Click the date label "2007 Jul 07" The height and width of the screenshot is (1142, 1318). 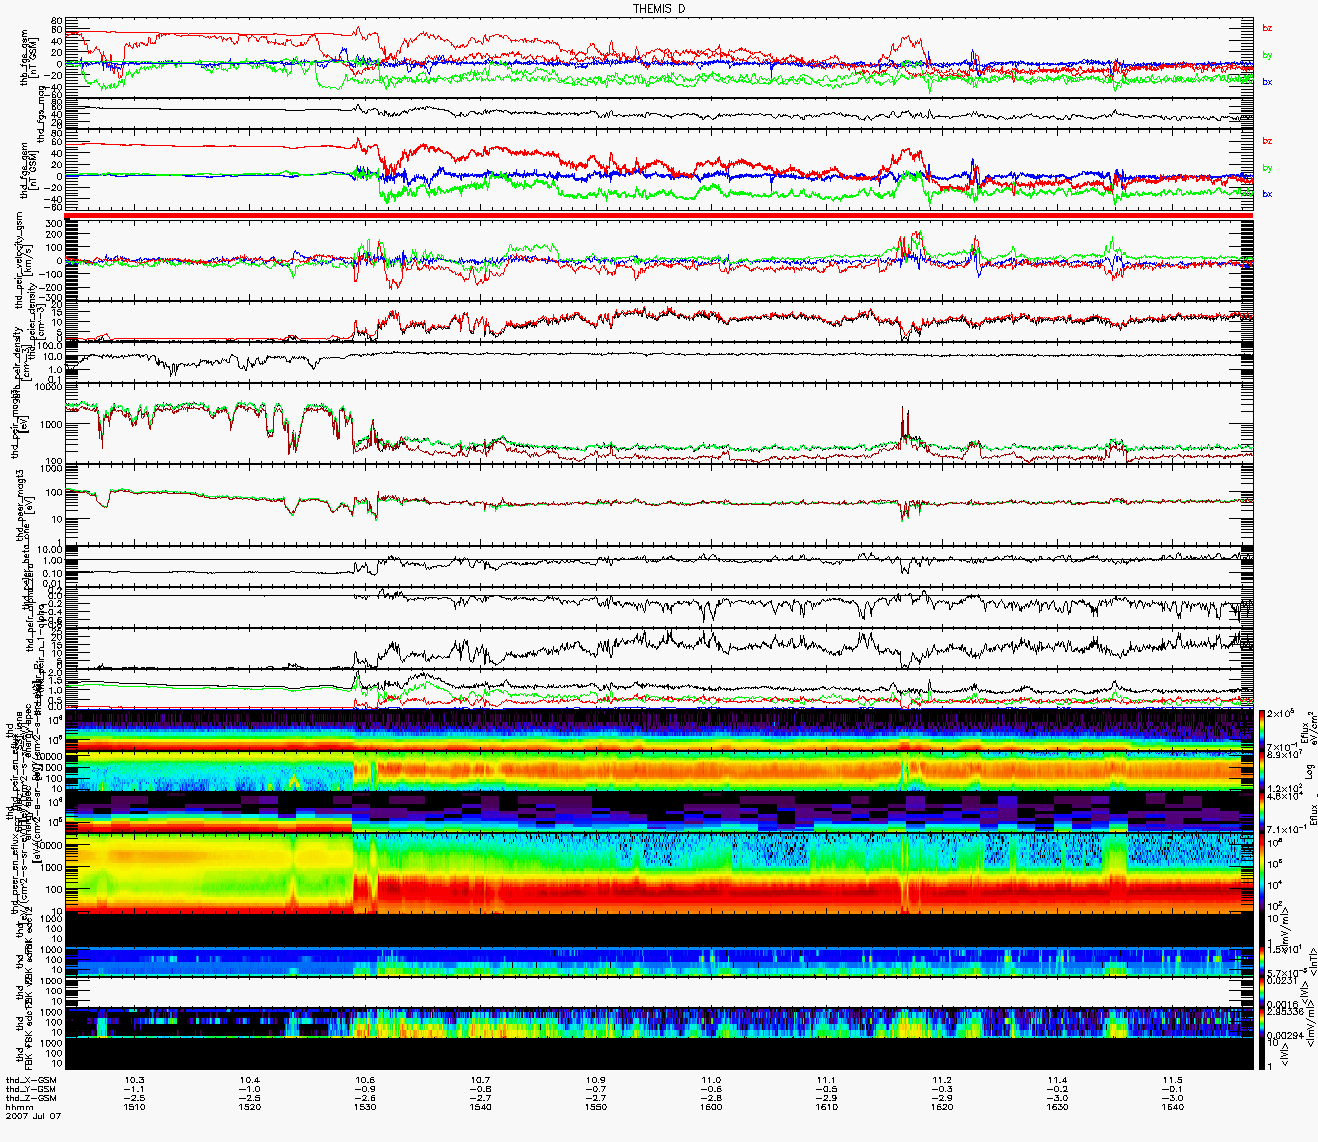coord(33,1116)
